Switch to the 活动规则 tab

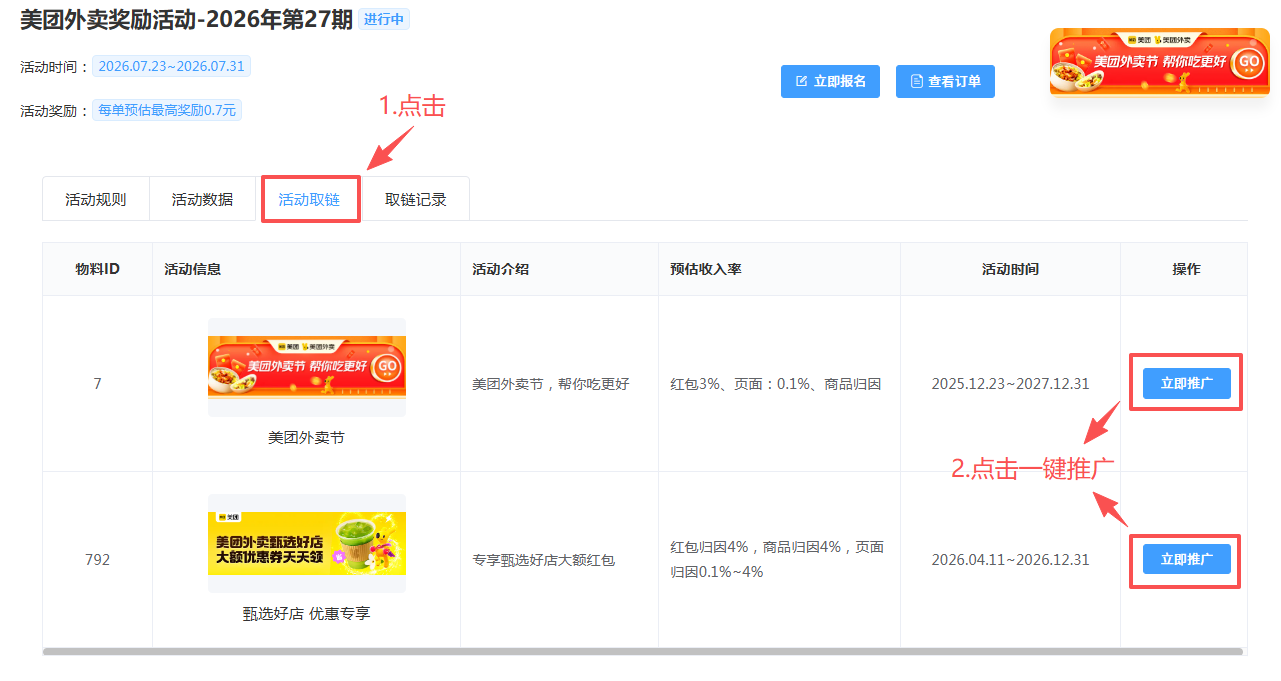pos(96,199)
